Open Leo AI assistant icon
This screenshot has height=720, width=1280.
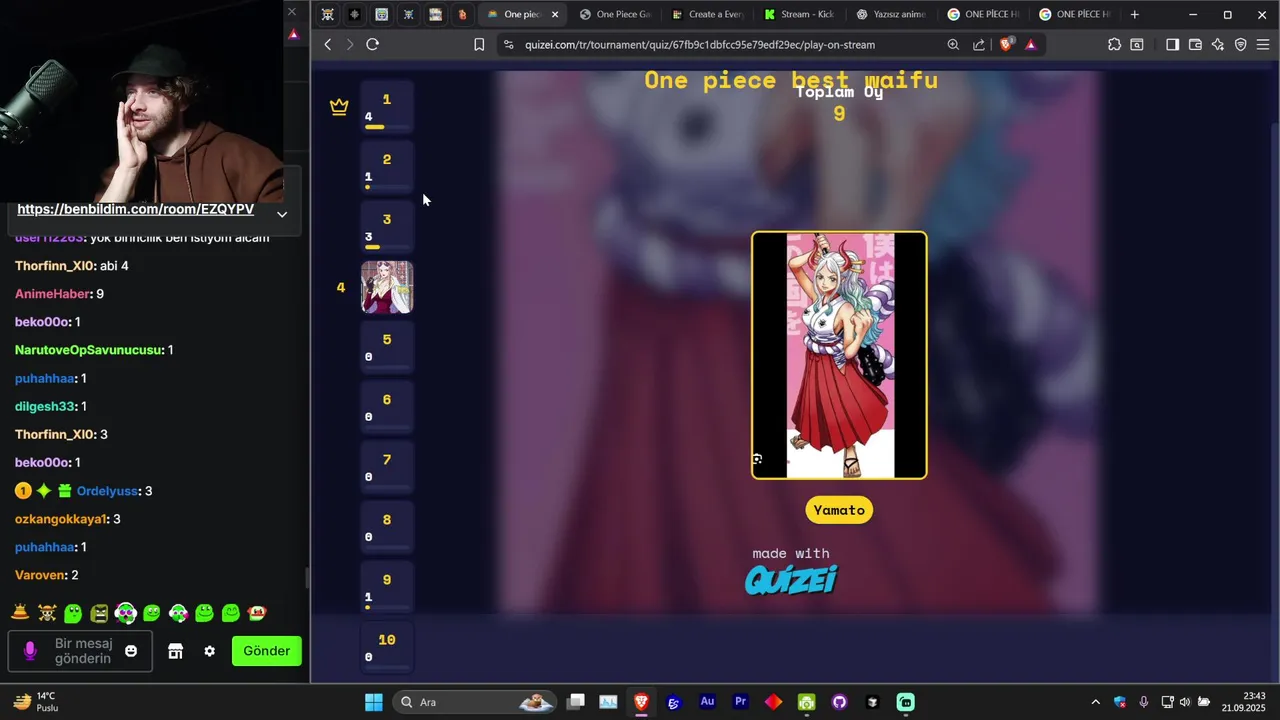click(1218, 44)
